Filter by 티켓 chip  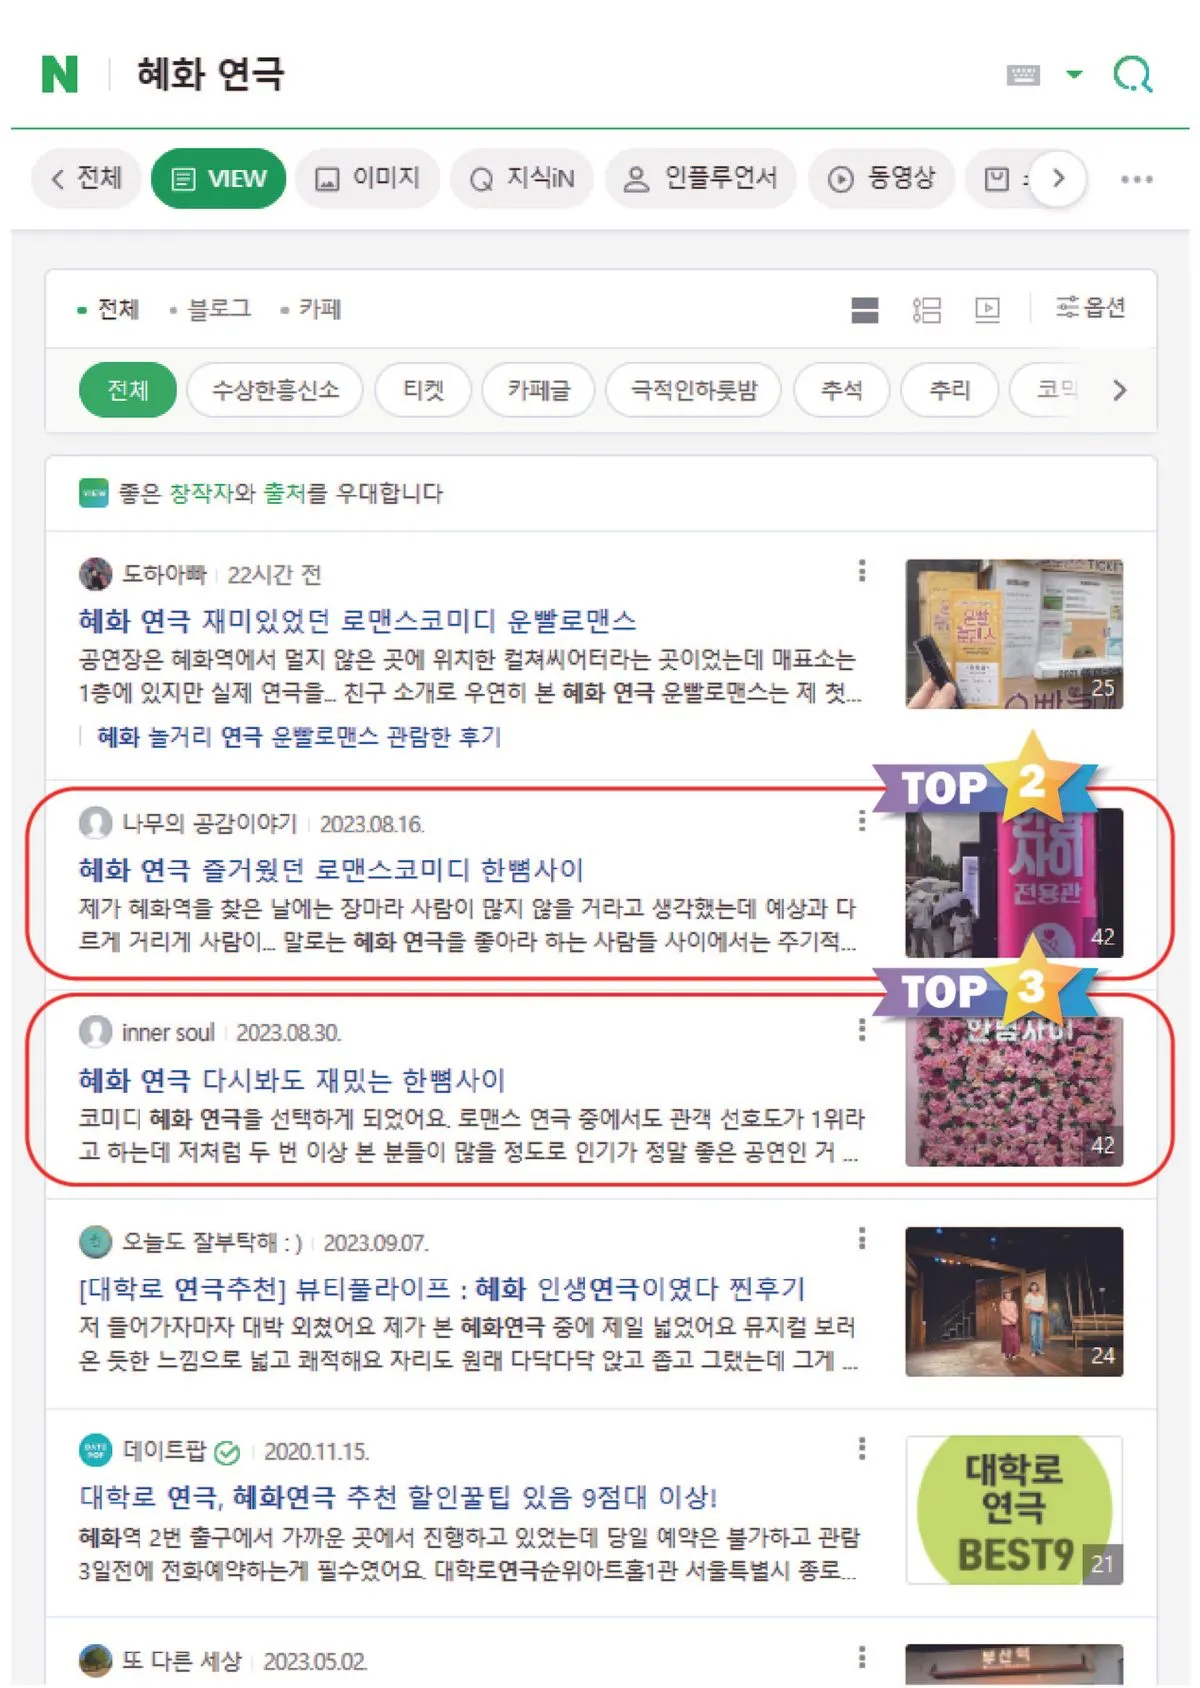(x=423, y=390)
